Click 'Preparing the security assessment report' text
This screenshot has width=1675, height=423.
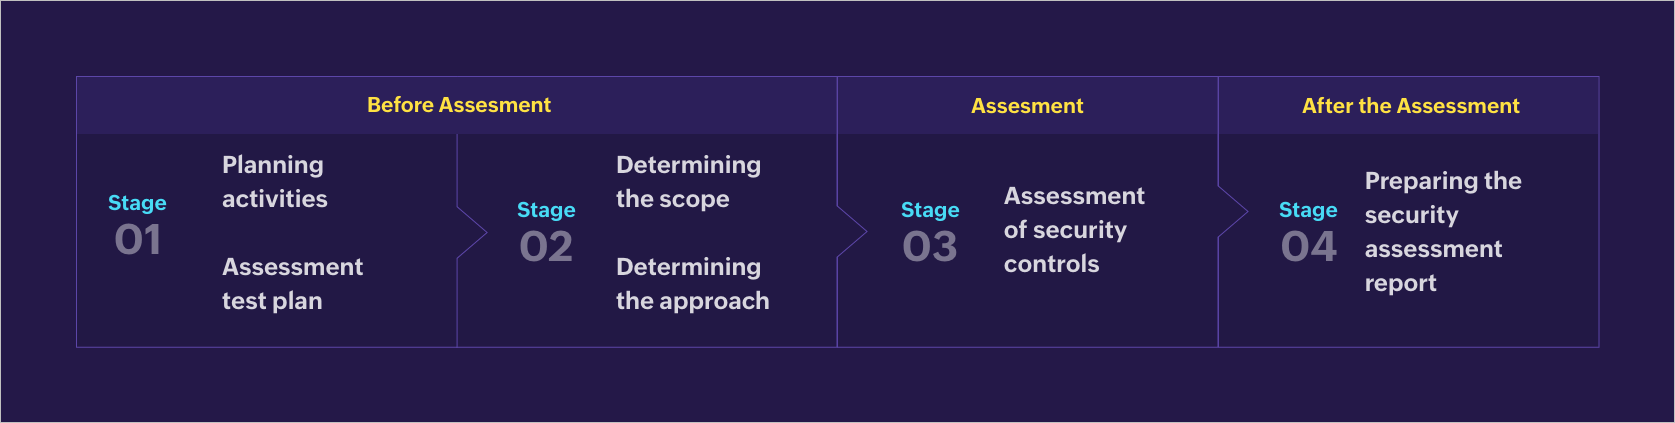[x=1442, y=232]
